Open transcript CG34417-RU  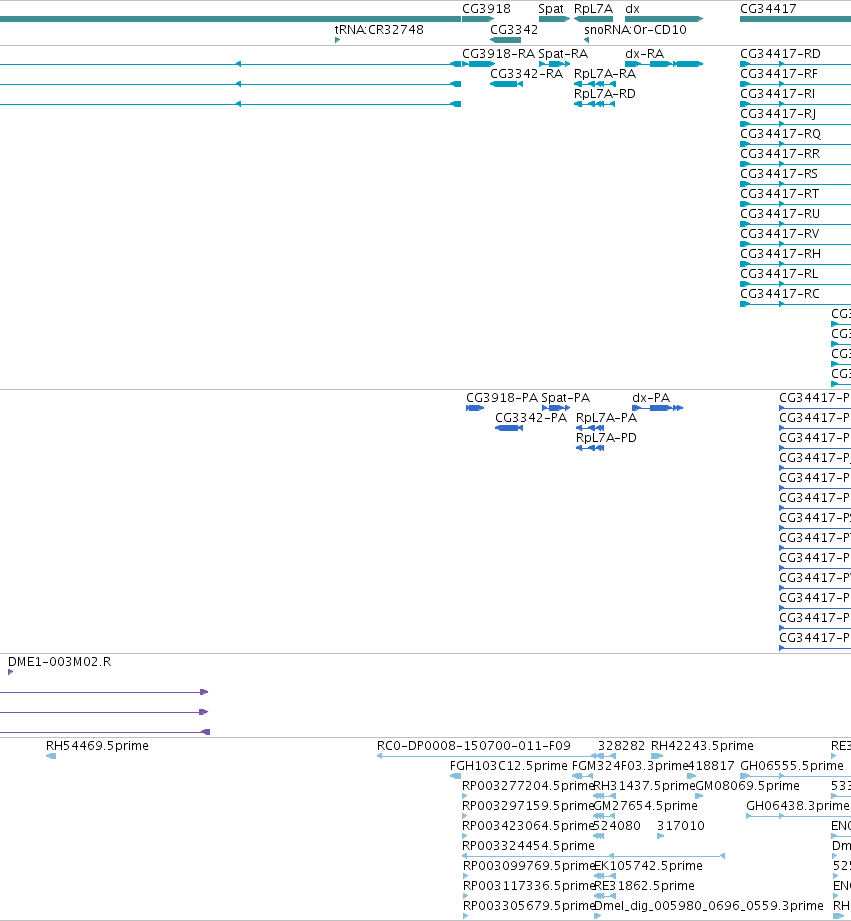coord(780,213)
